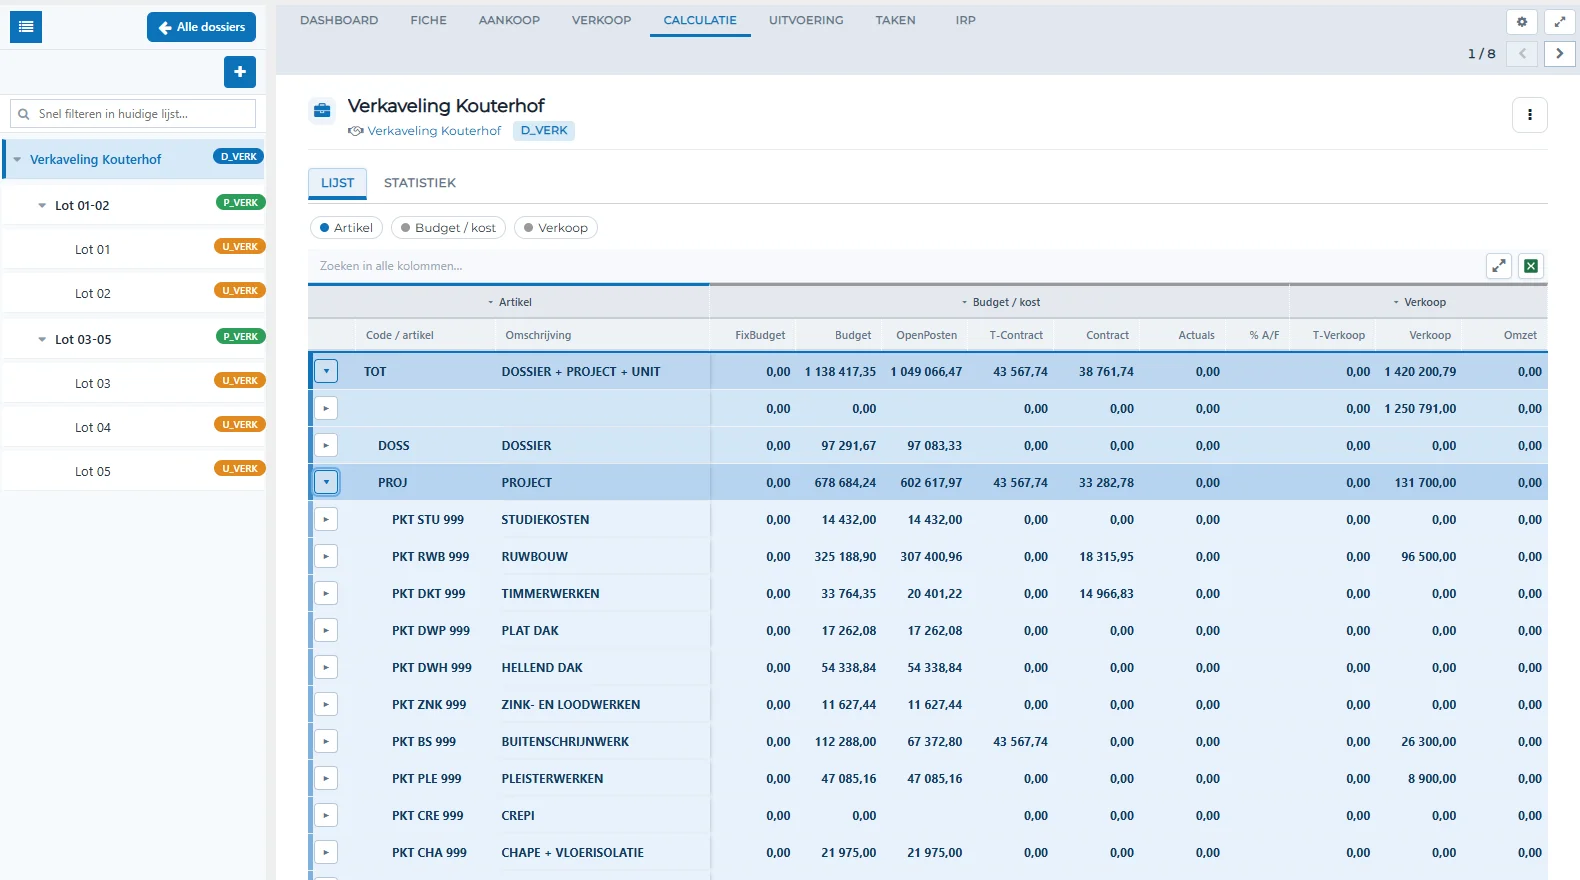The image size is (1580, 880).
Task: Collapse the PROJ project row
Action: tap(326, 482)
